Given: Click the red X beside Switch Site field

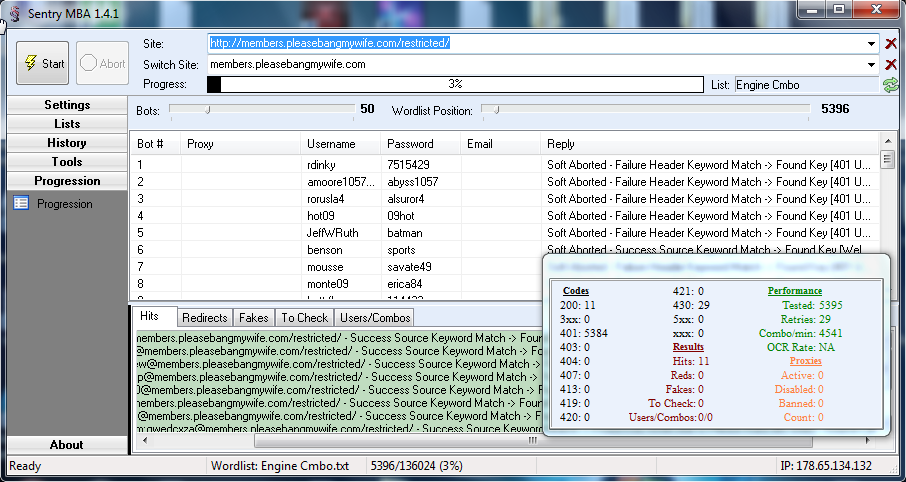Looking at the screenshot, I should (891, 65).
